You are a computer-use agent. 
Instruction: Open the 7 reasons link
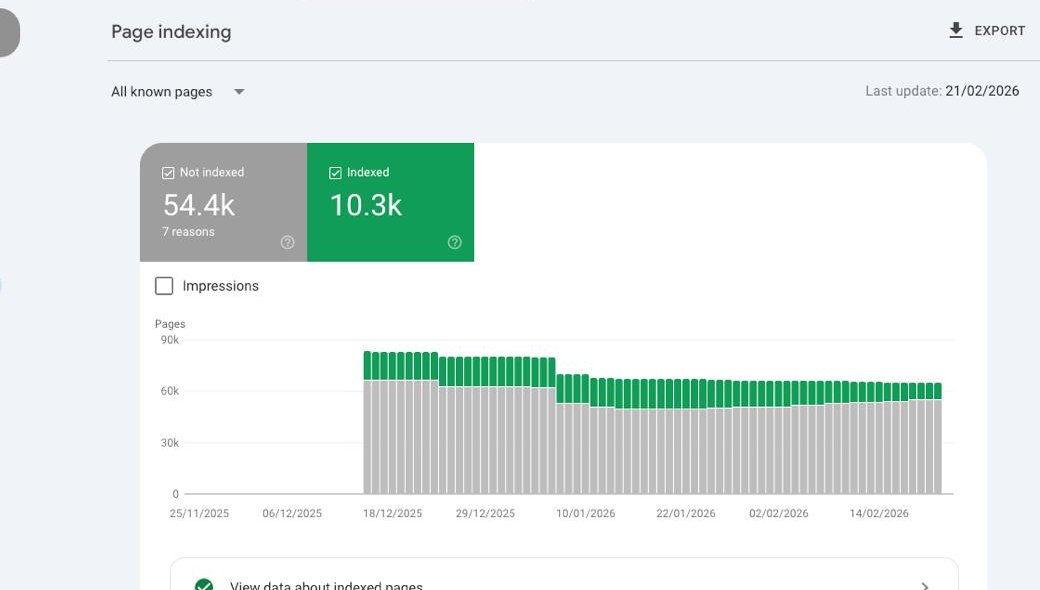(188, 231)
